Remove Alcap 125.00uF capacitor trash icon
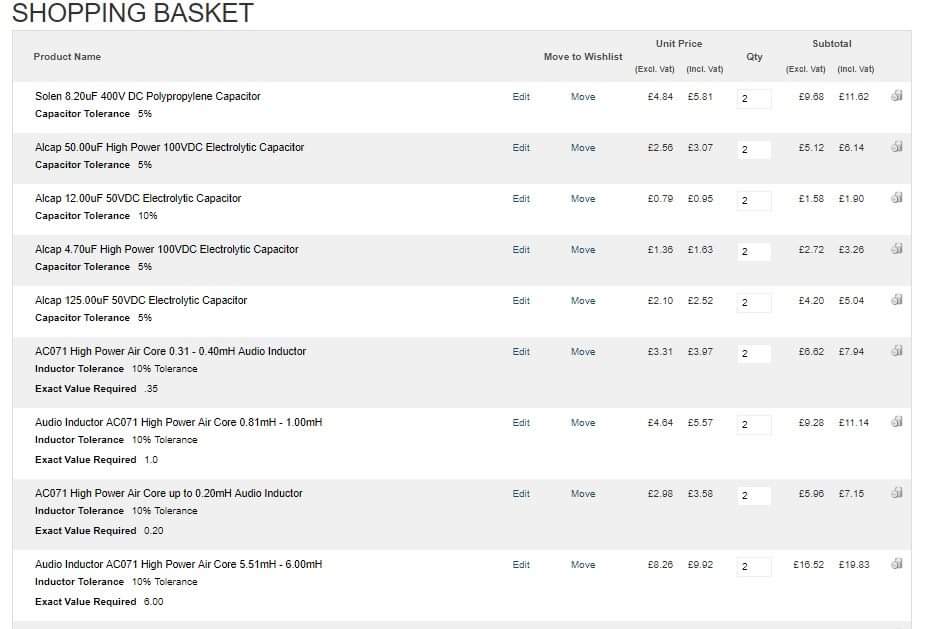Viewport: 925px width, 629px height. click(897, 300)
